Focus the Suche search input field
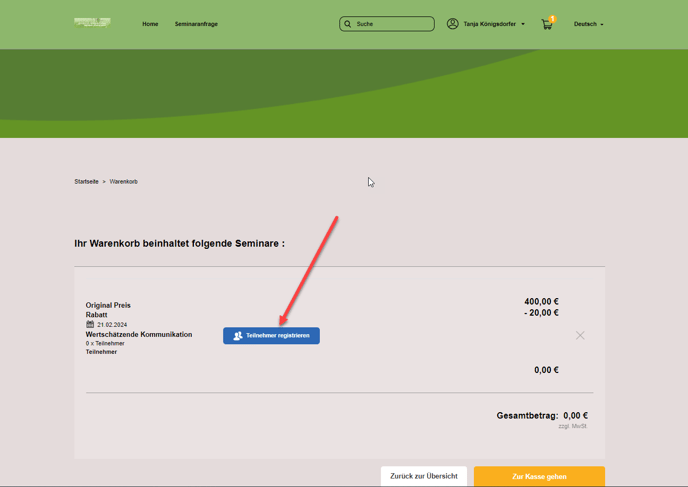 (x=393, y=24)
